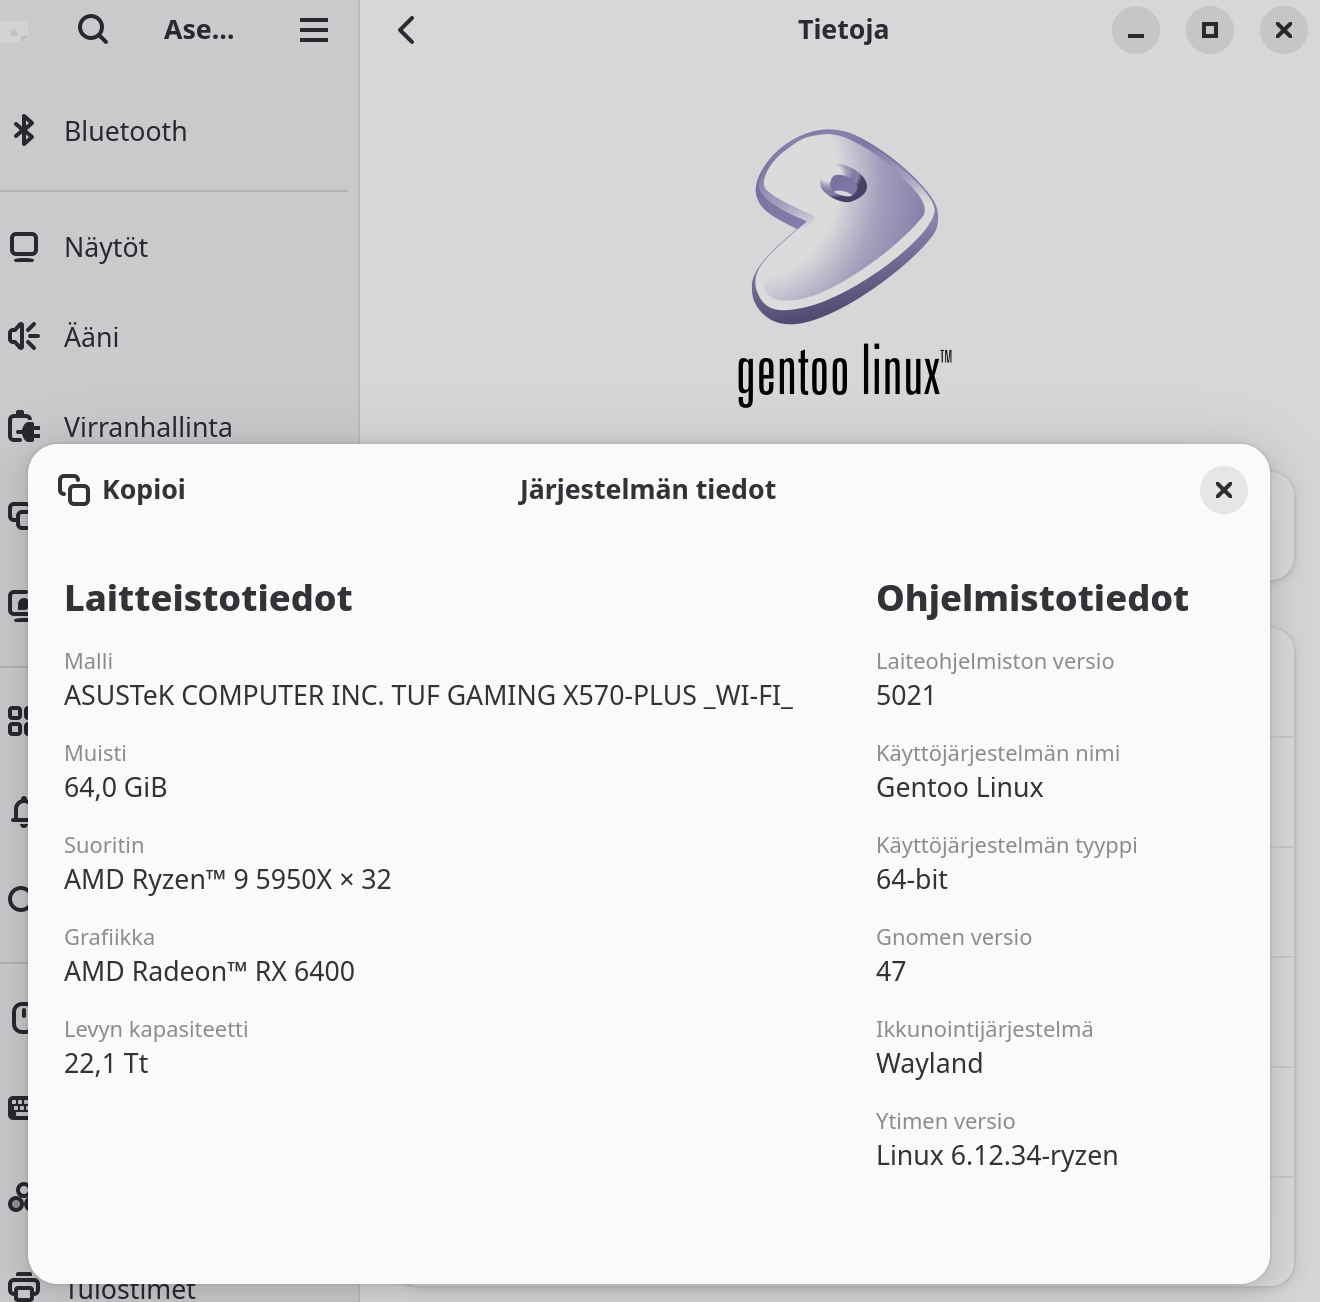This screenshot has height=1302, width=1320.
Task: Click disk capacity value 22,1 Tt
Action: click(x=106, y=1064)
